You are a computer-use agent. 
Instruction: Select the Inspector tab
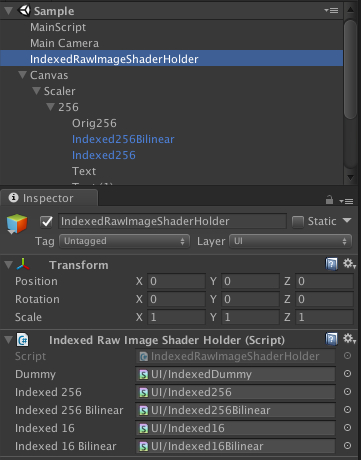[x=49, y=198]
